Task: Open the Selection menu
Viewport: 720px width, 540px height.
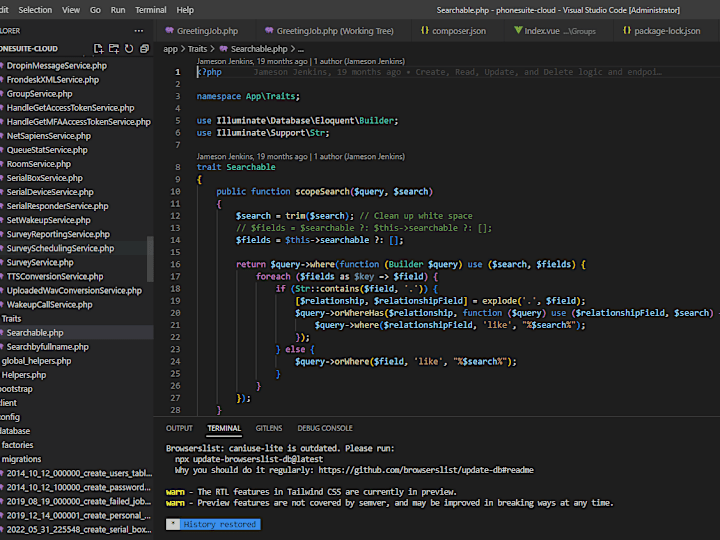Action: click(x=35, y=9)
